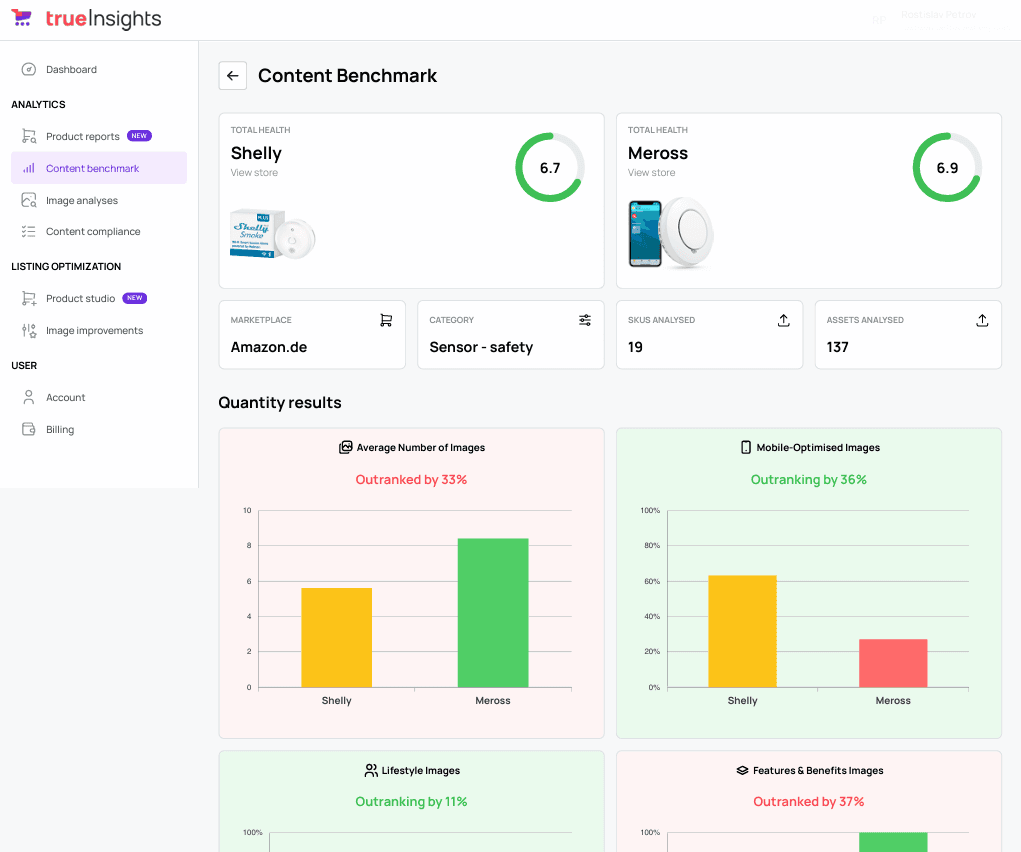The height and width of the screenshot is (852, 1021).
Task: Click the Account person icon
Action: coord(29,397)
